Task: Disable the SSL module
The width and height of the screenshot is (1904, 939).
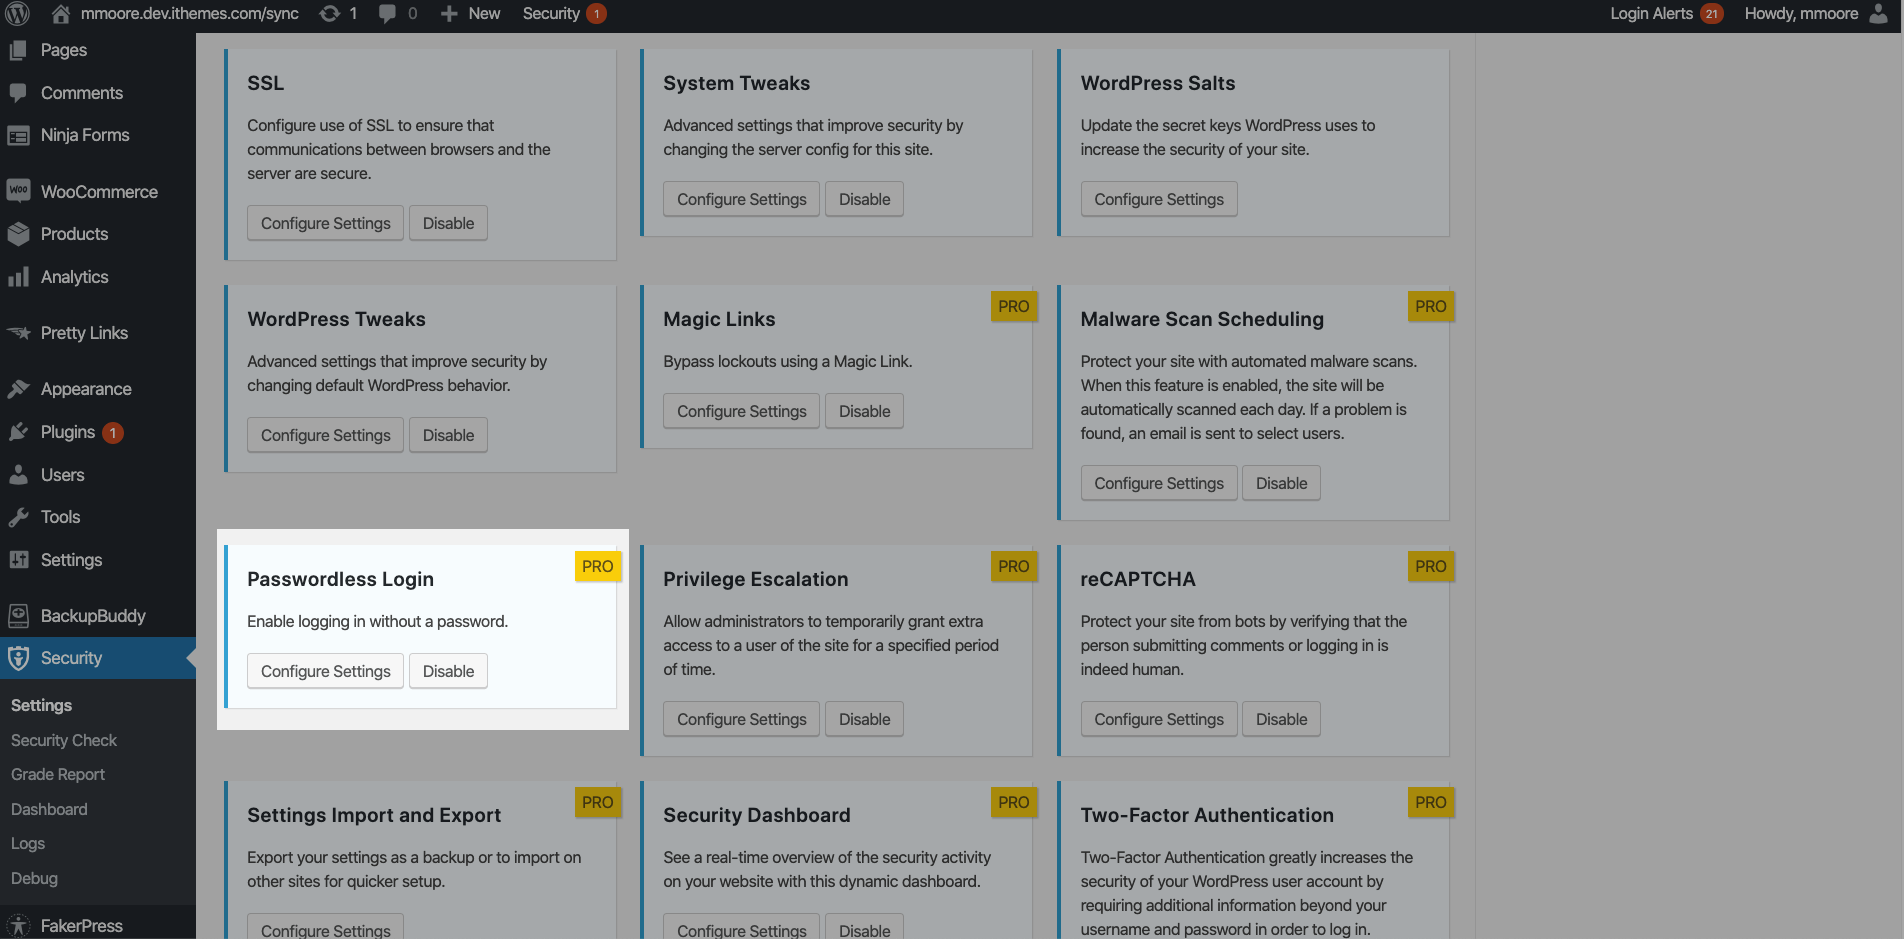Action: pyautogui.click(x=448, y=223)
